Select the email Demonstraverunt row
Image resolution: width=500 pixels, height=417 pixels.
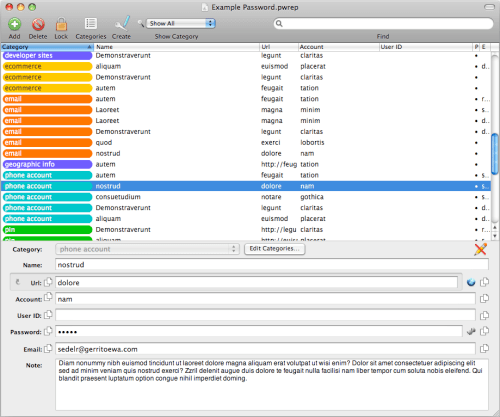point(246,131)
